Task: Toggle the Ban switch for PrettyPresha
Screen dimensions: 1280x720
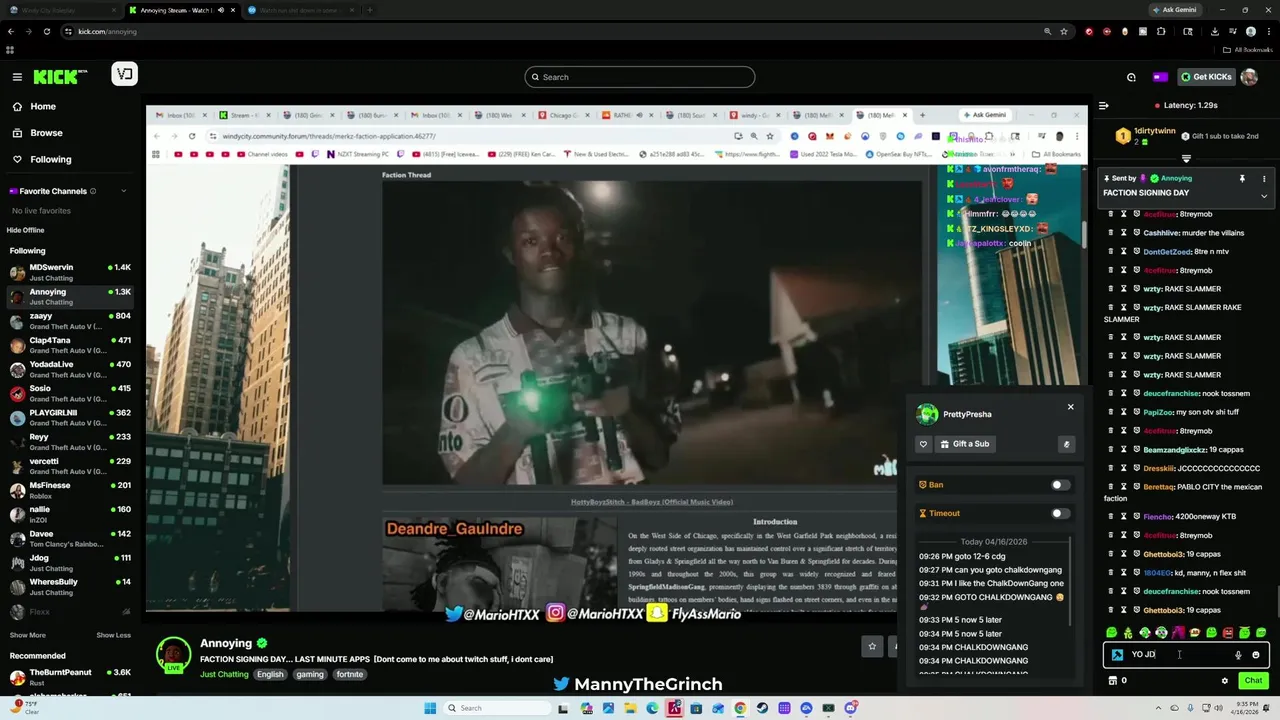Action: 1060,485
